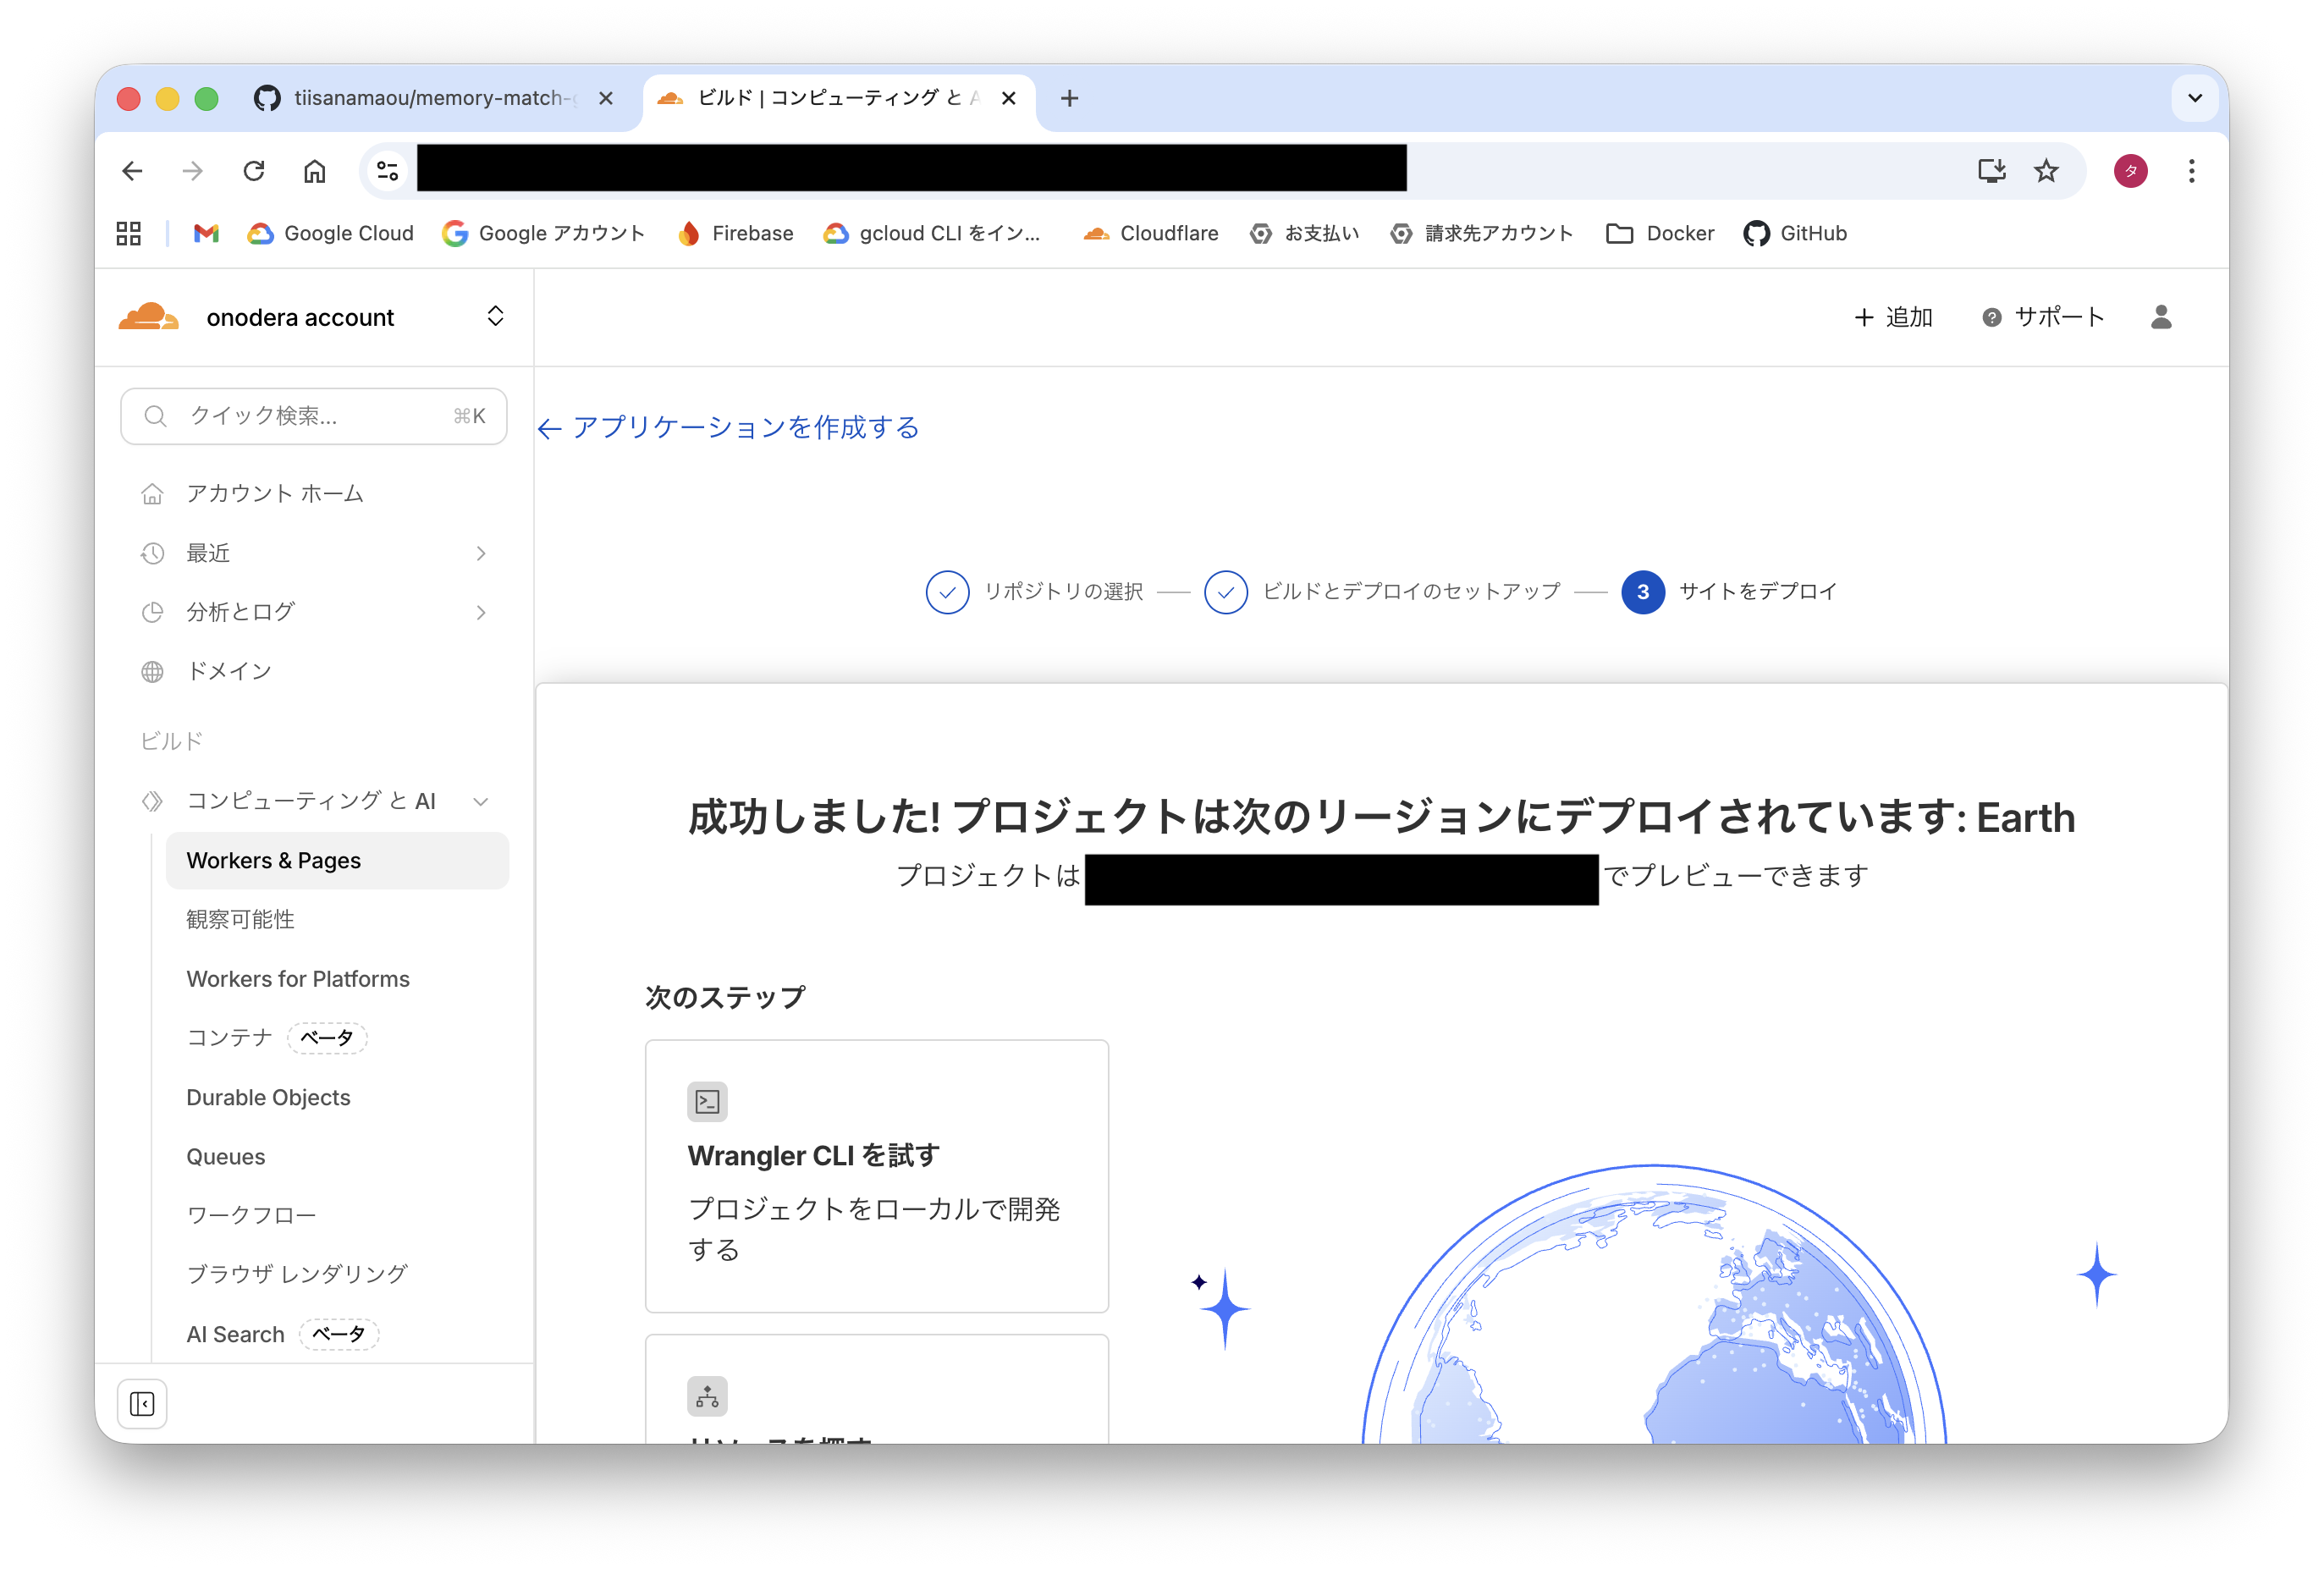Collapse the コンピューティング と AI section

481,801
